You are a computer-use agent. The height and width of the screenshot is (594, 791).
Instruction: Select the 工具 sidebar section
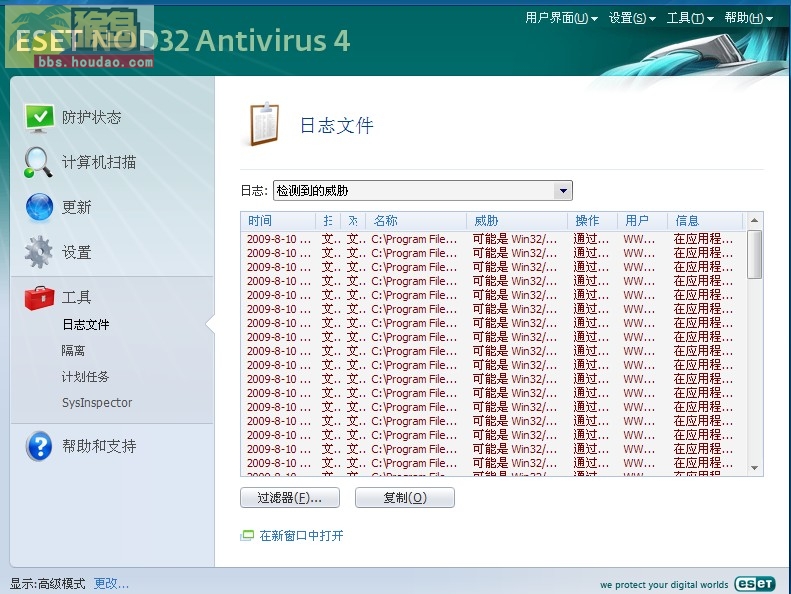tap(77, 297)
